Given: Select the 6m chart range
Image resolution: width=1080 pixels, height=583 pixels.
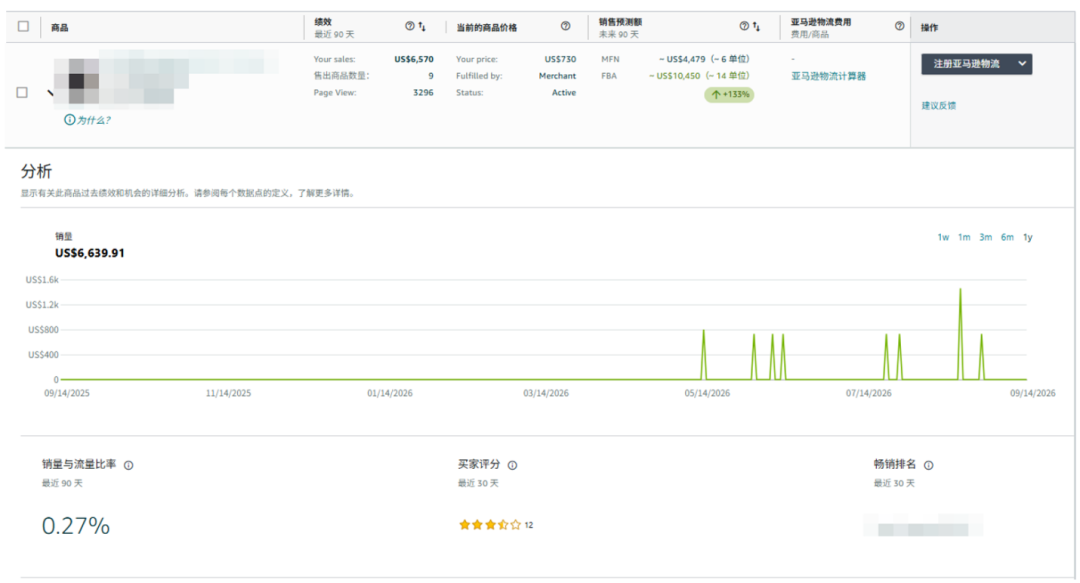Looking at the screenshot, I should click(1007, 237).
